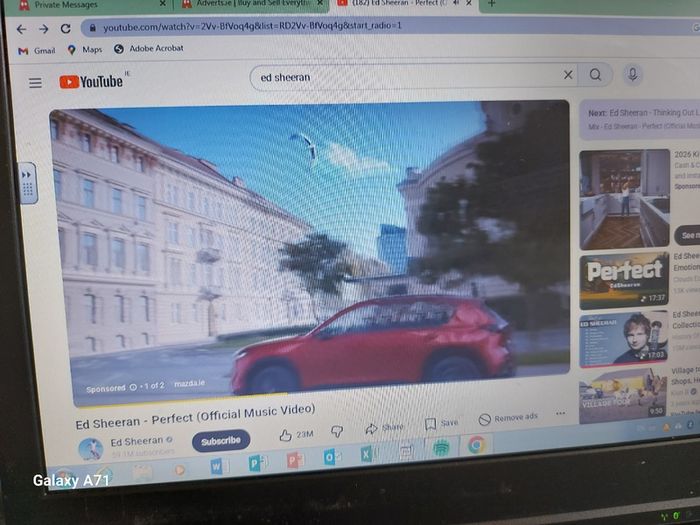Run the search with the magnifier button

tap(595, 75)
